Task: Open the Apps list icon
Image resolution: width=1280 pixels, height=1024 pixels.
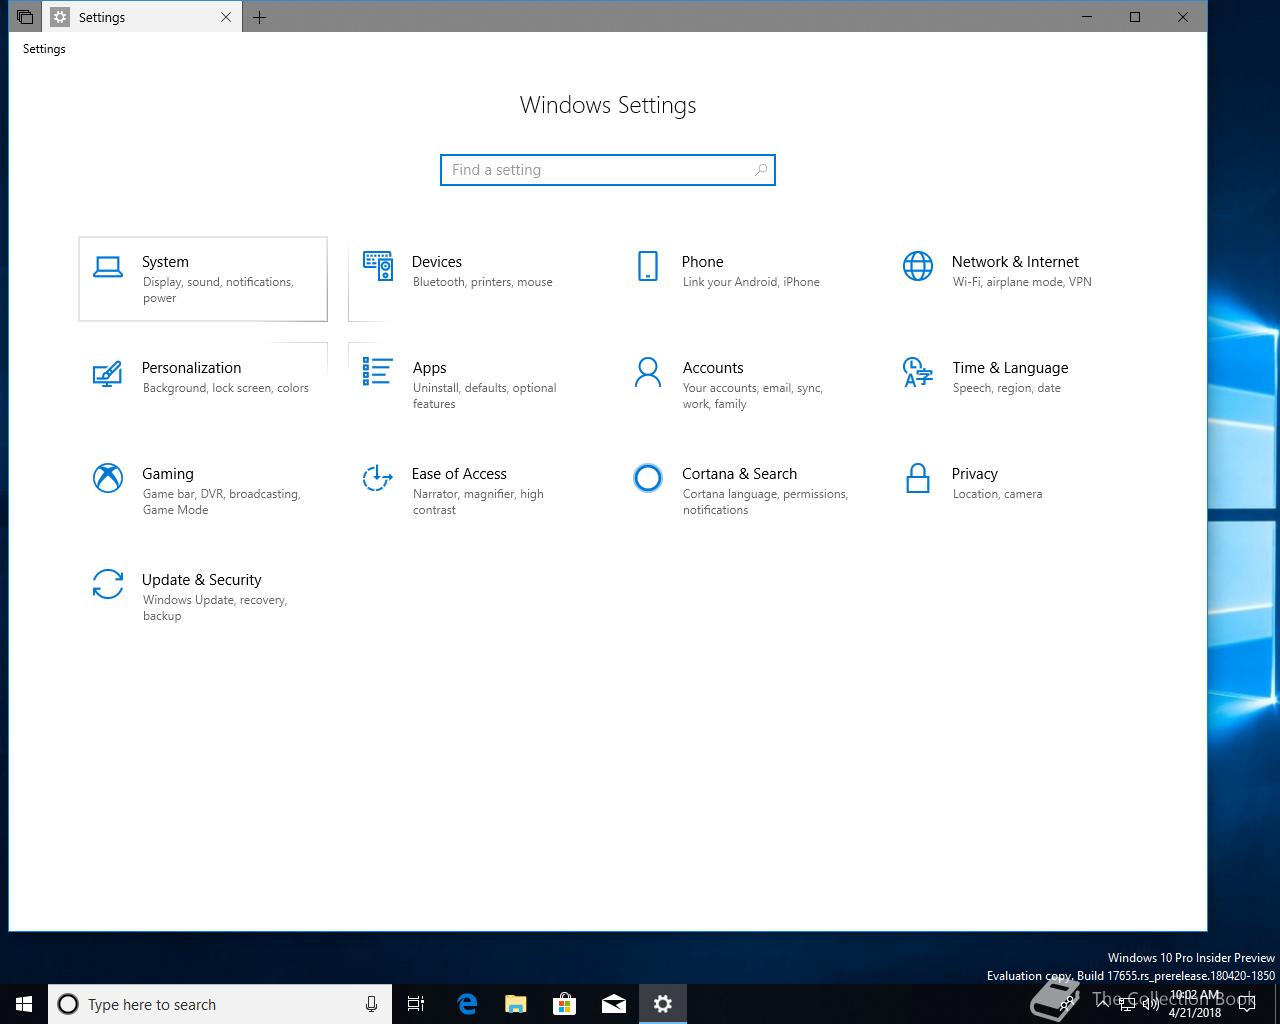Action: [x=378, y=371]
